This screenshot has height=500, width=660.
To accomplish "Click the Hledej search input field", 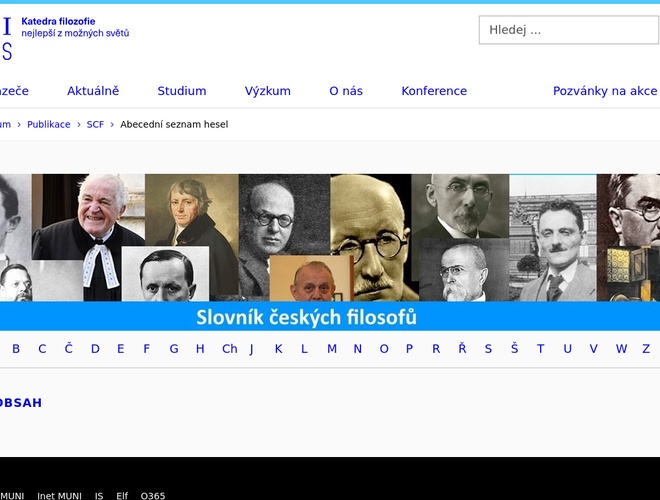I will click(568, 30).
